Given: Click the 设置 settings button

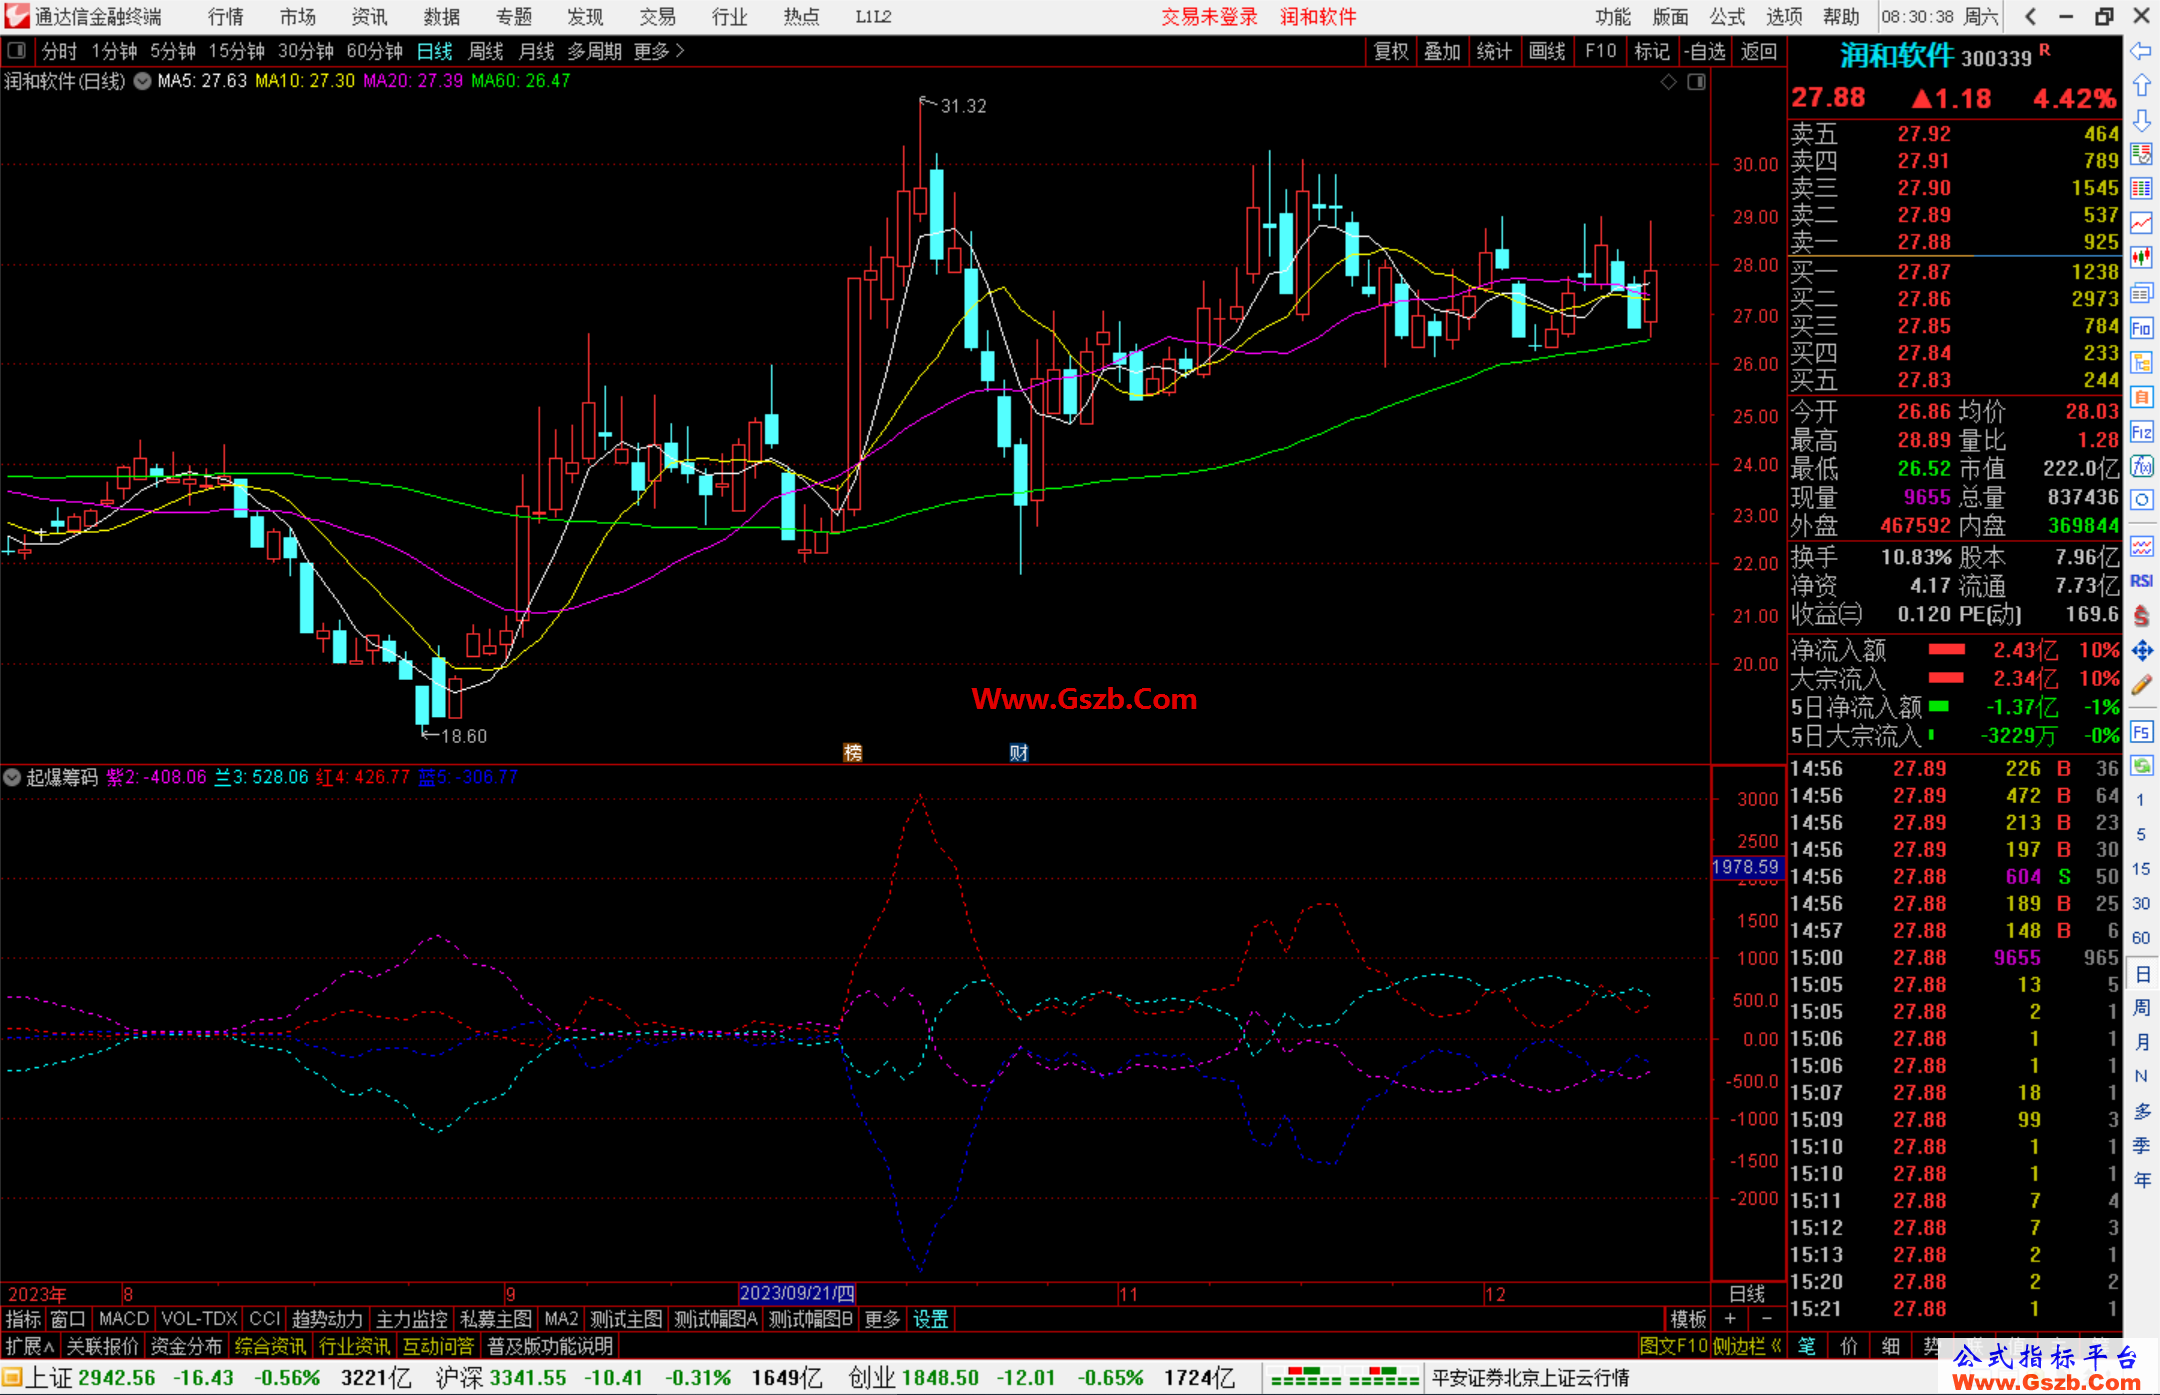Looking at the screenshot, I should tap(930, 1319).
